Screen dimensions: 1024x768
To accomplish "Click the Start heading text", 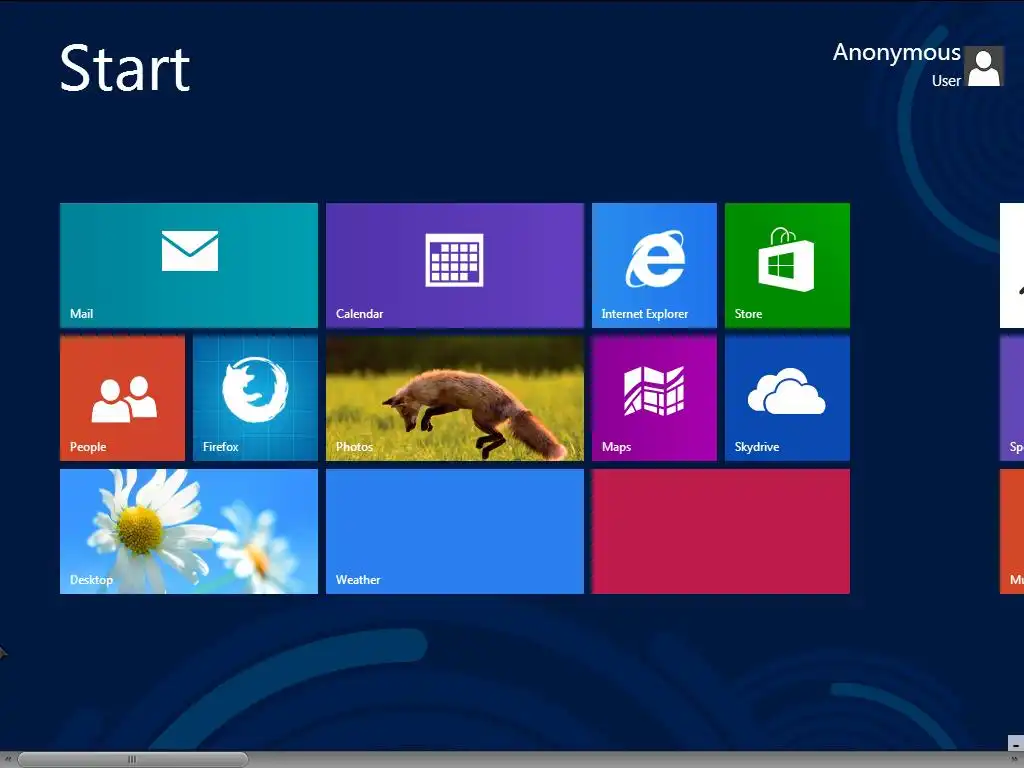I will click(125, 68).
